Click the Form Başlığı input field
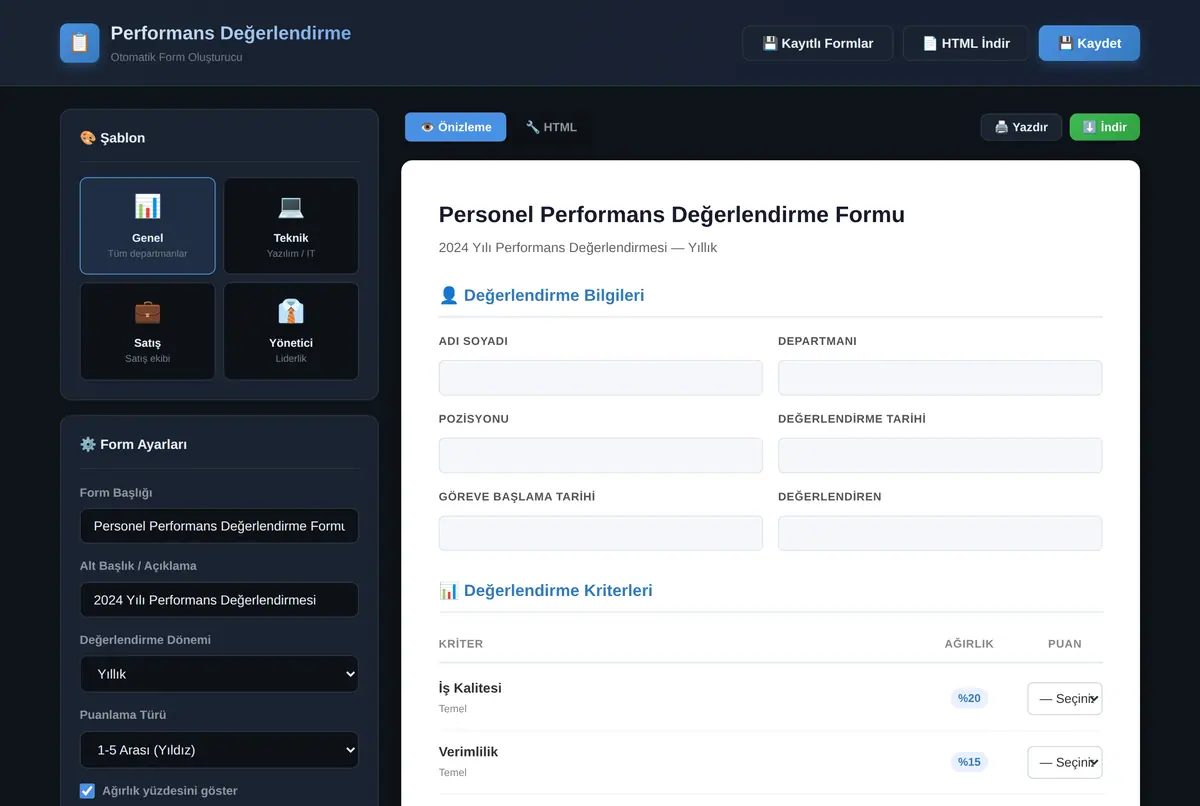1200x806 pixels. (x=219, y=526)
